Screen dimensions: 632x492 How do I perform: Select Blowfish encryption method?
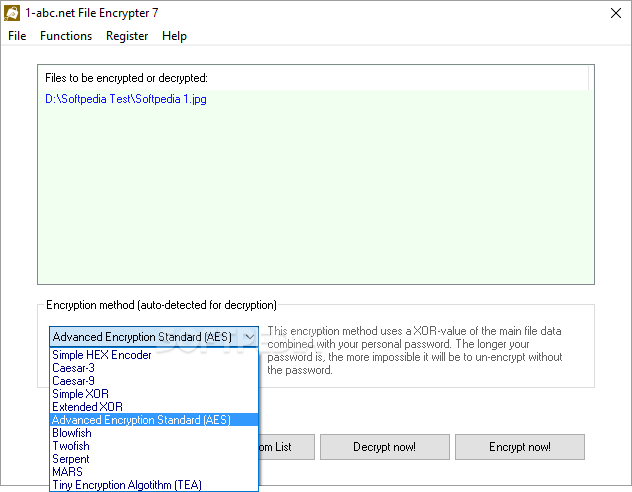tap(154, 433)
